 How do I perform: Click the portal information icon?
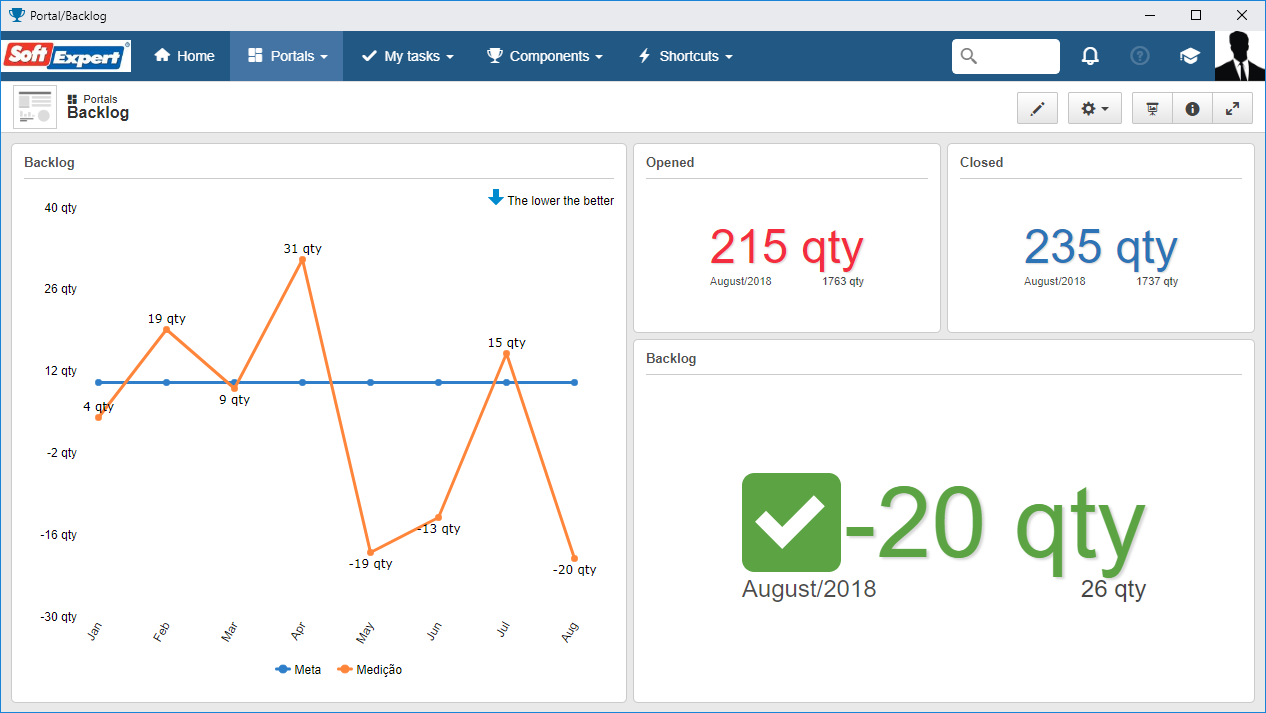click(x=1192, y=108)
